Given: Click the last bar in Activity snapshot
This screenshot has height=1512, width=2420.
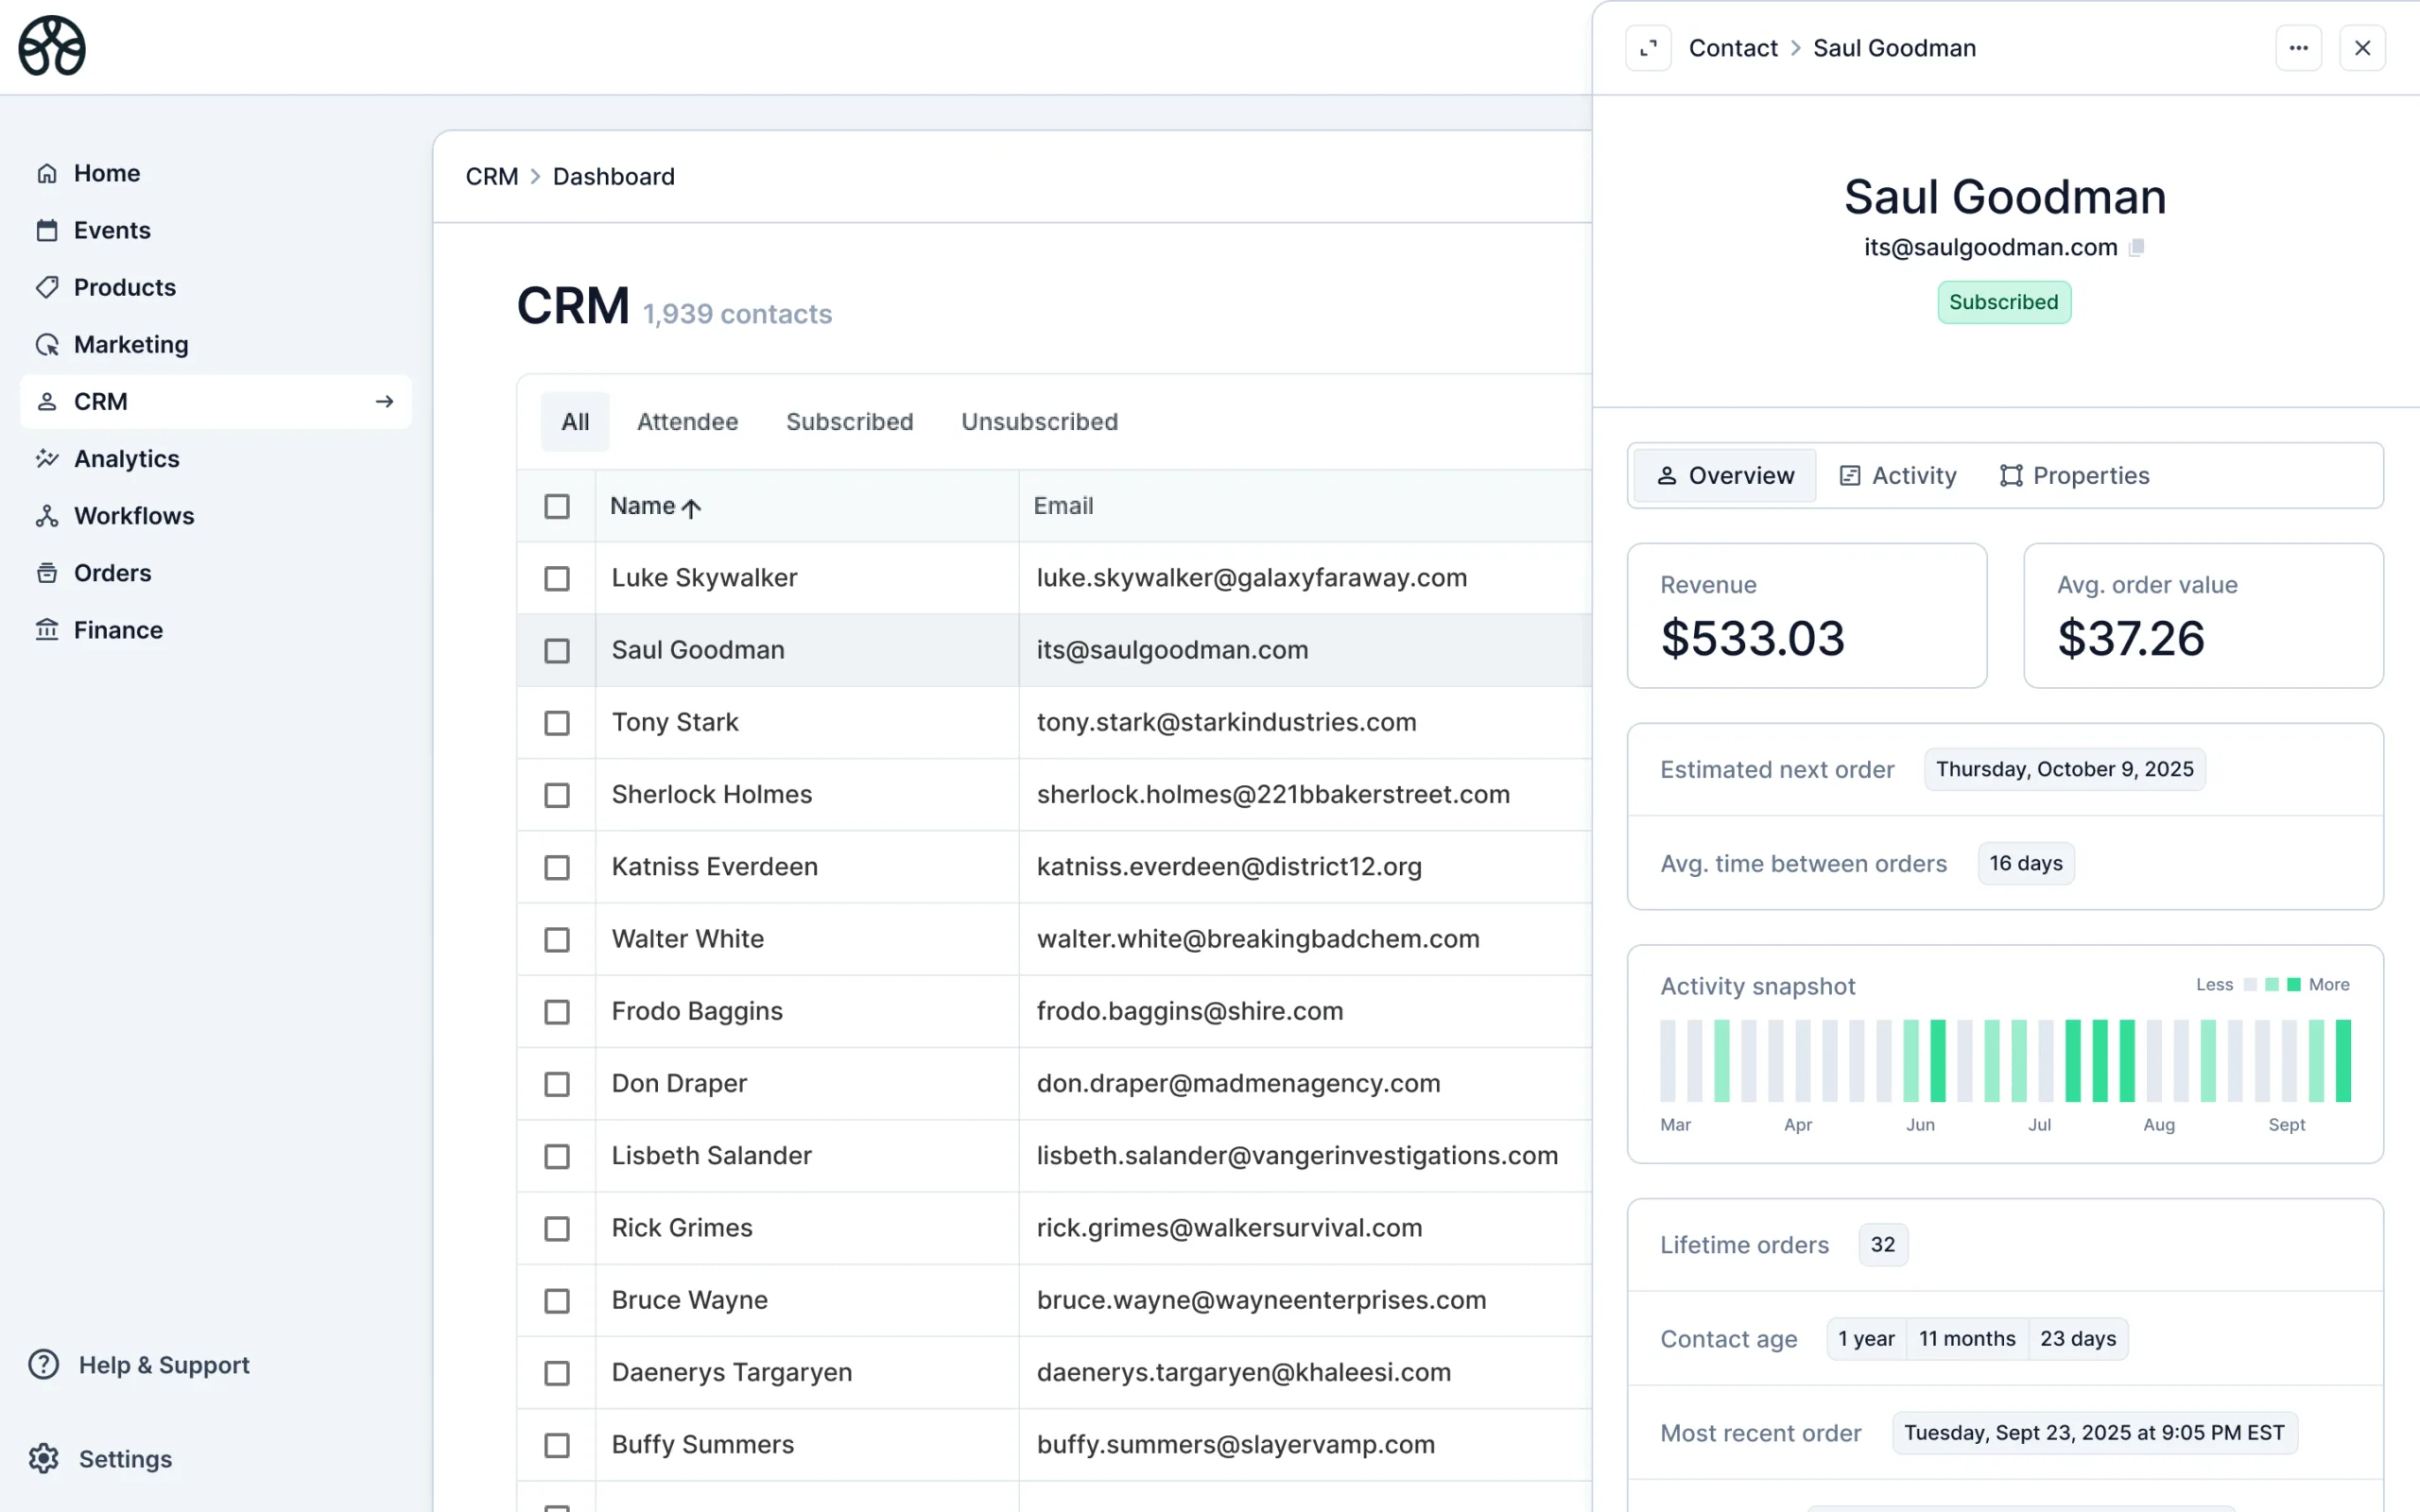Looking at the screenshot, I should point(2343,1060).
